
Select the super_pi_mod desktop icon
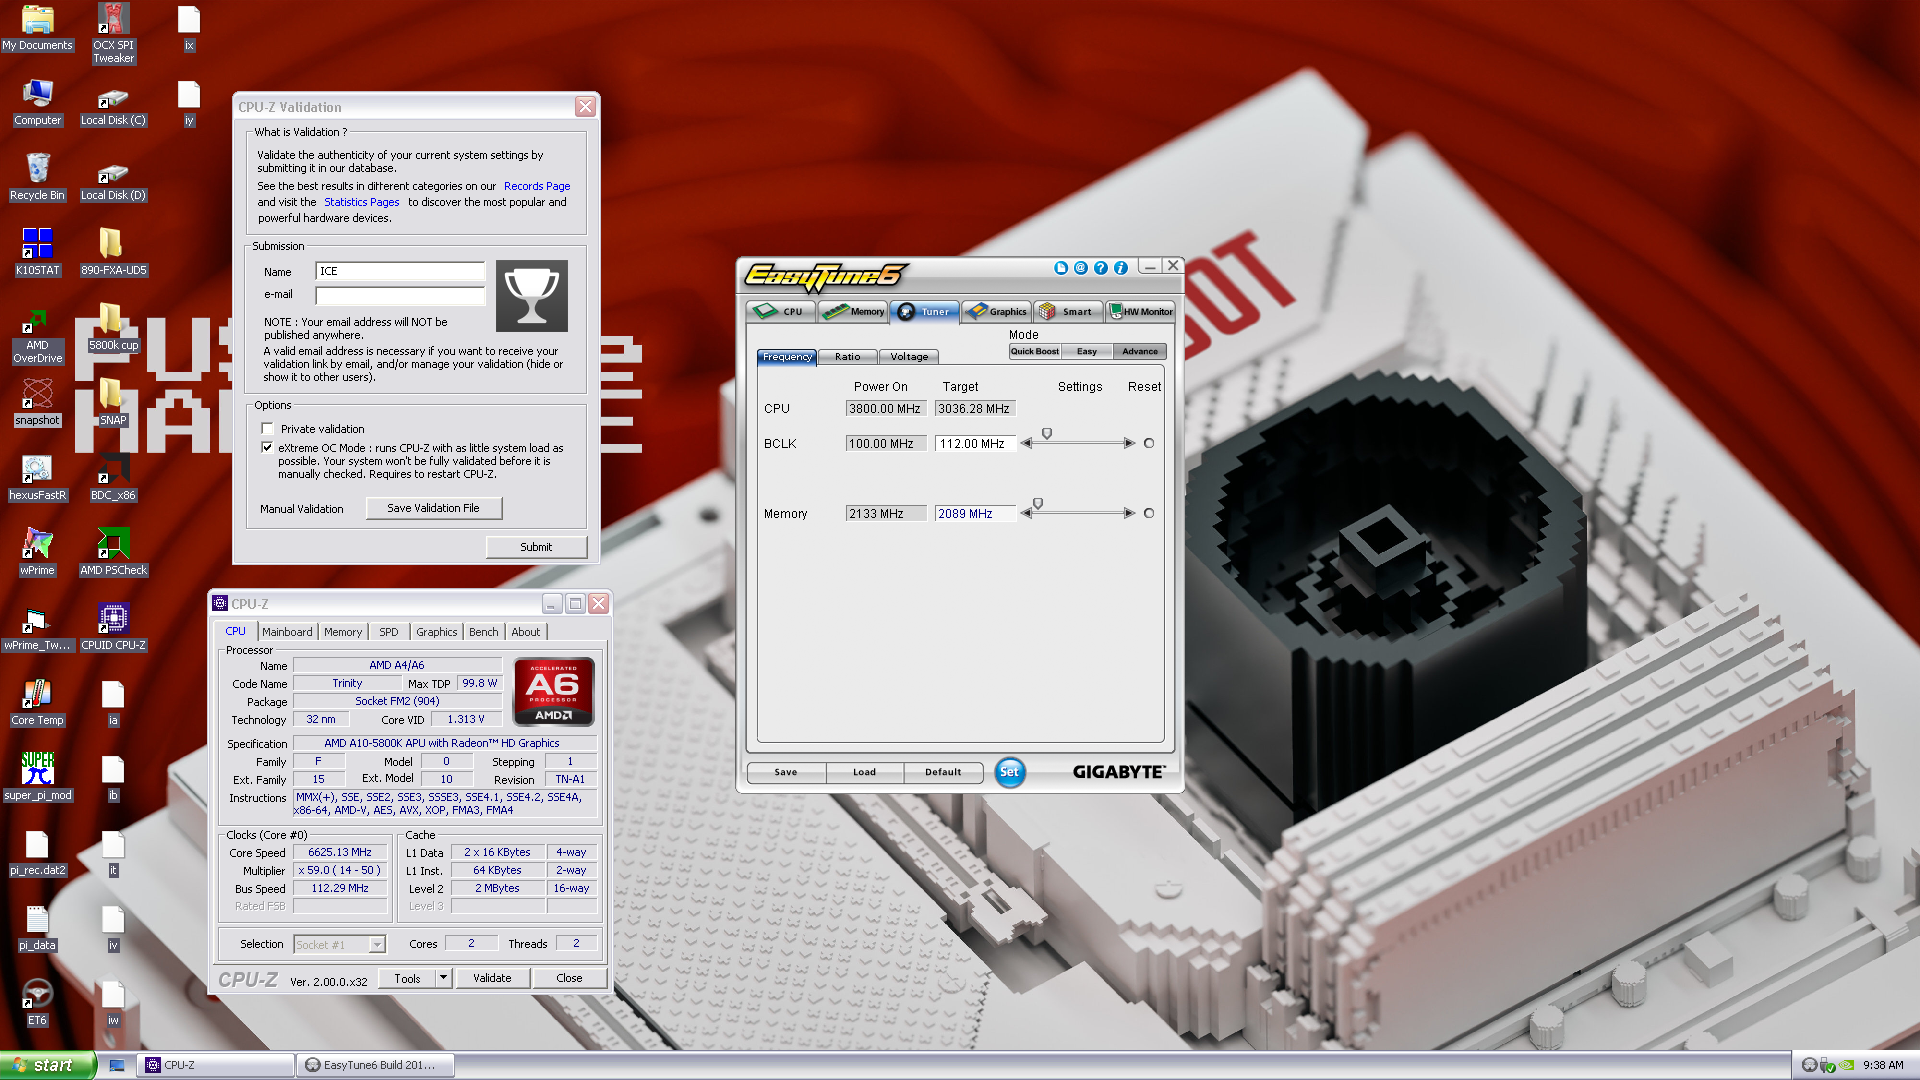tap(37, 777)
